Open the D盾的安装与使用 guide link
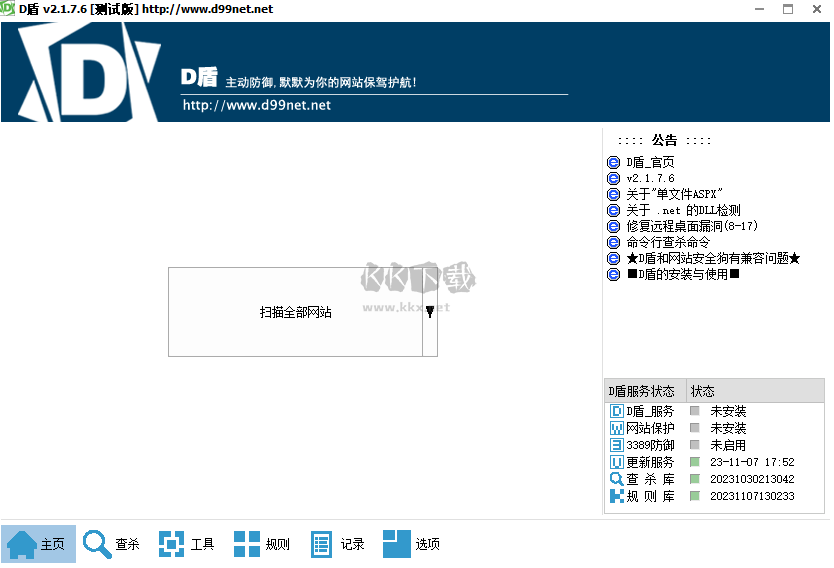The height and width of the screenshot is (568, 834). 682,274
